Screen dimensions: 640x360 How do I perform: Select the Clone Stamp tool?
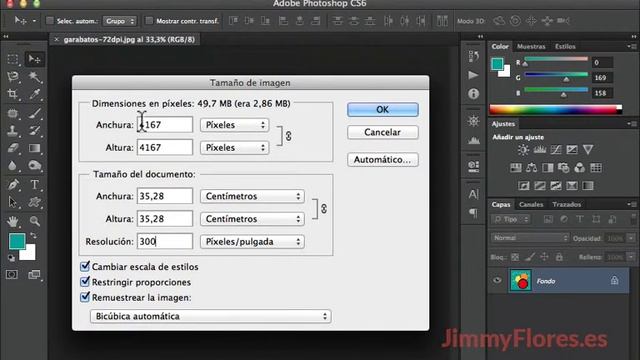coord(13,131)
